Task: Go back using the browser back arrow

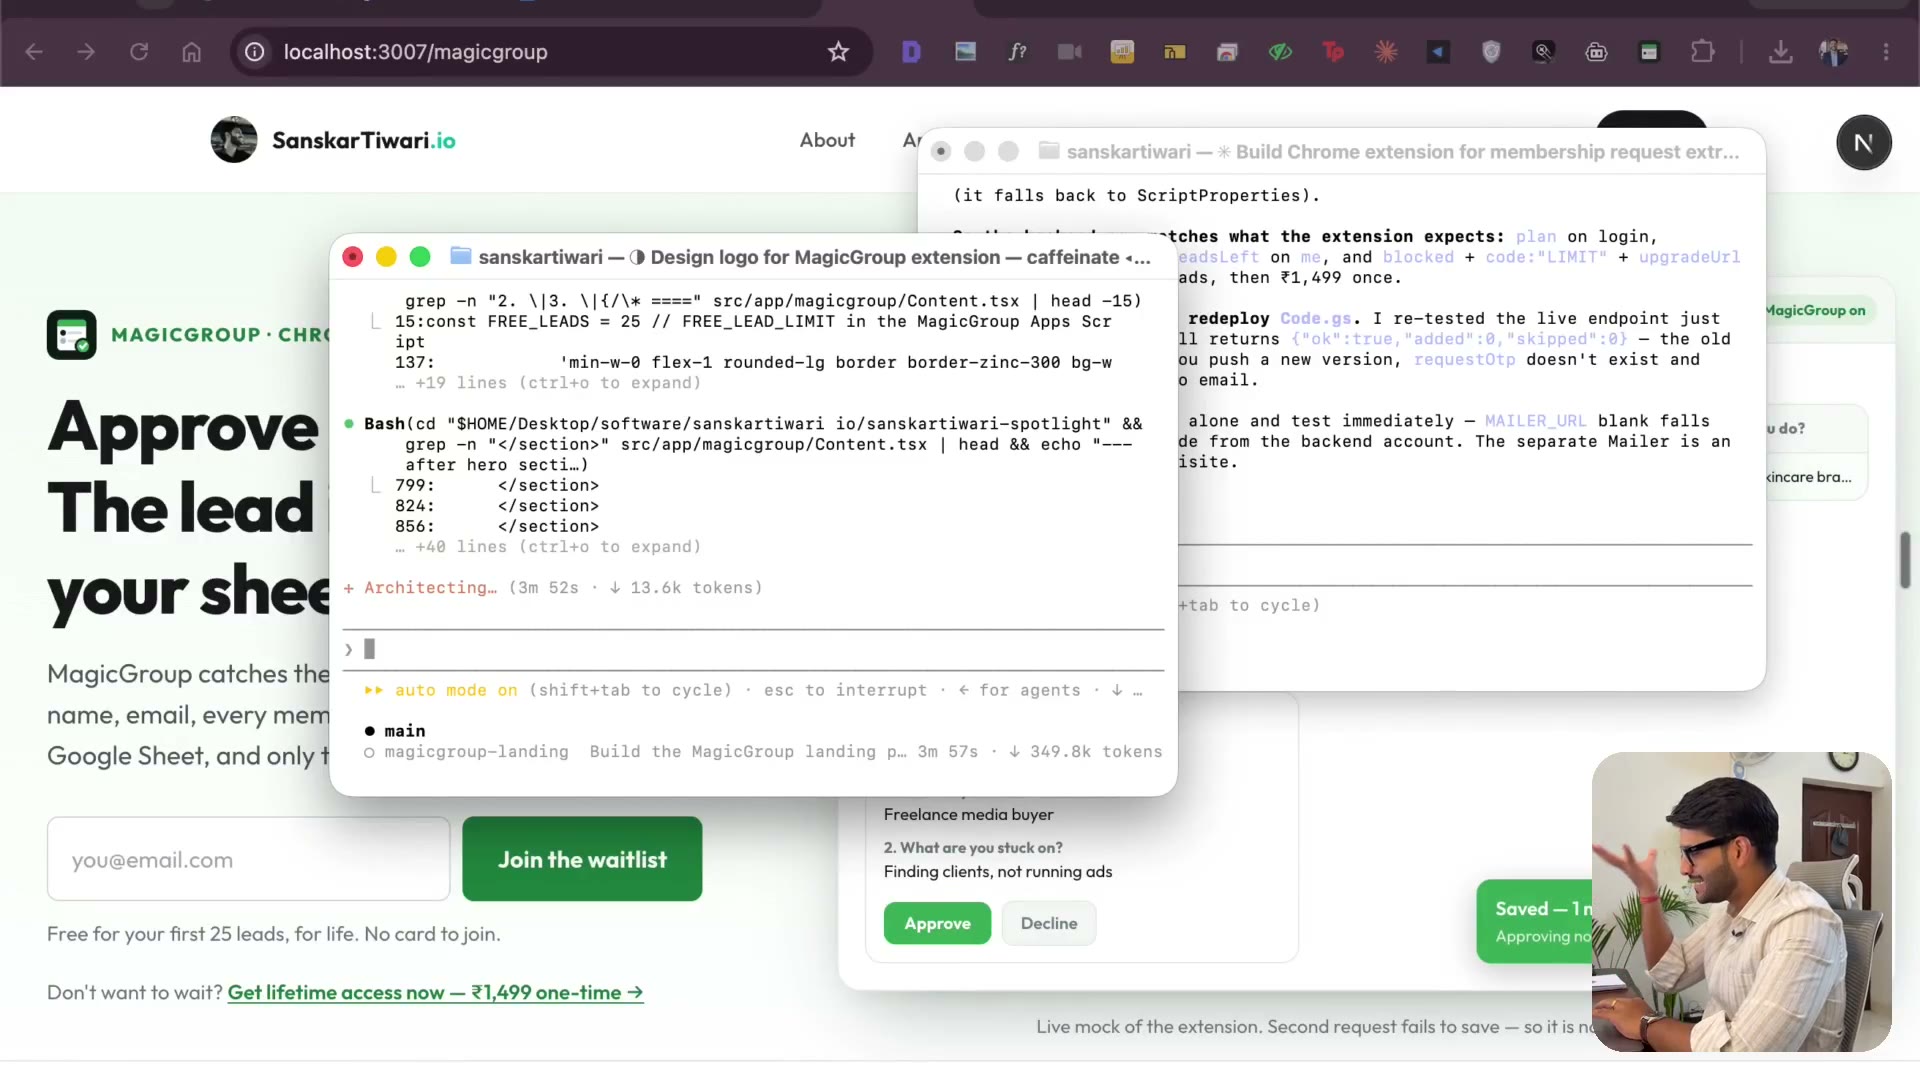Action: point(34,52)
